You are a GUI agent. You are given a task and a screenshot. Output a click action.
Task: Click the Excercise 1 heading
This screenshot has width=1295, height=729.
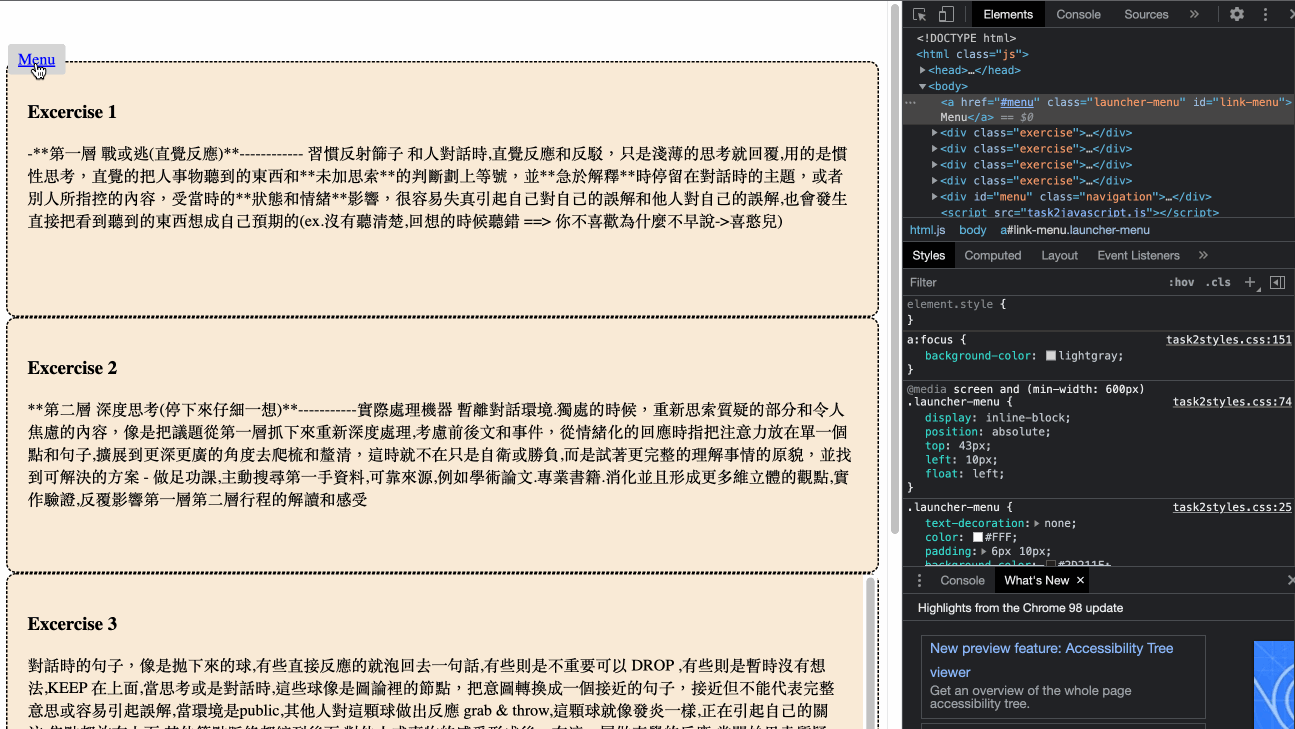pyautogui.click(x=72, y=112)
